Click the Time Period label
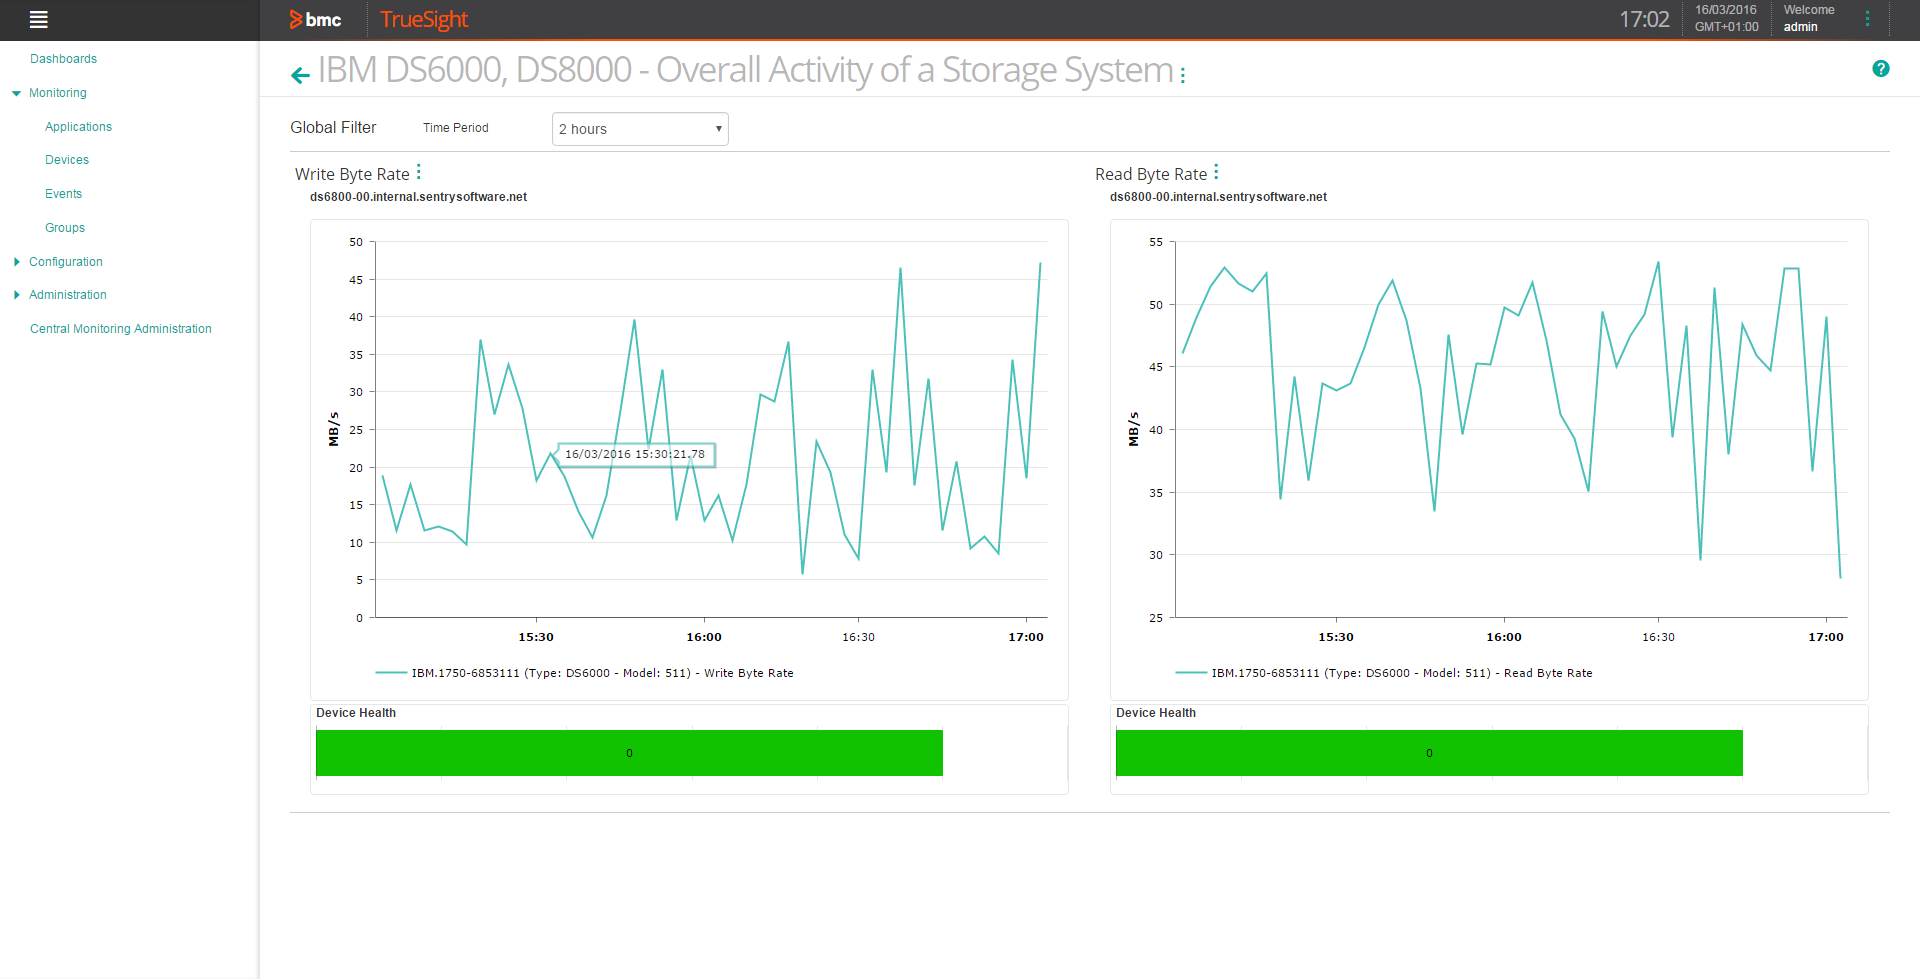 [x=456, y=128]
